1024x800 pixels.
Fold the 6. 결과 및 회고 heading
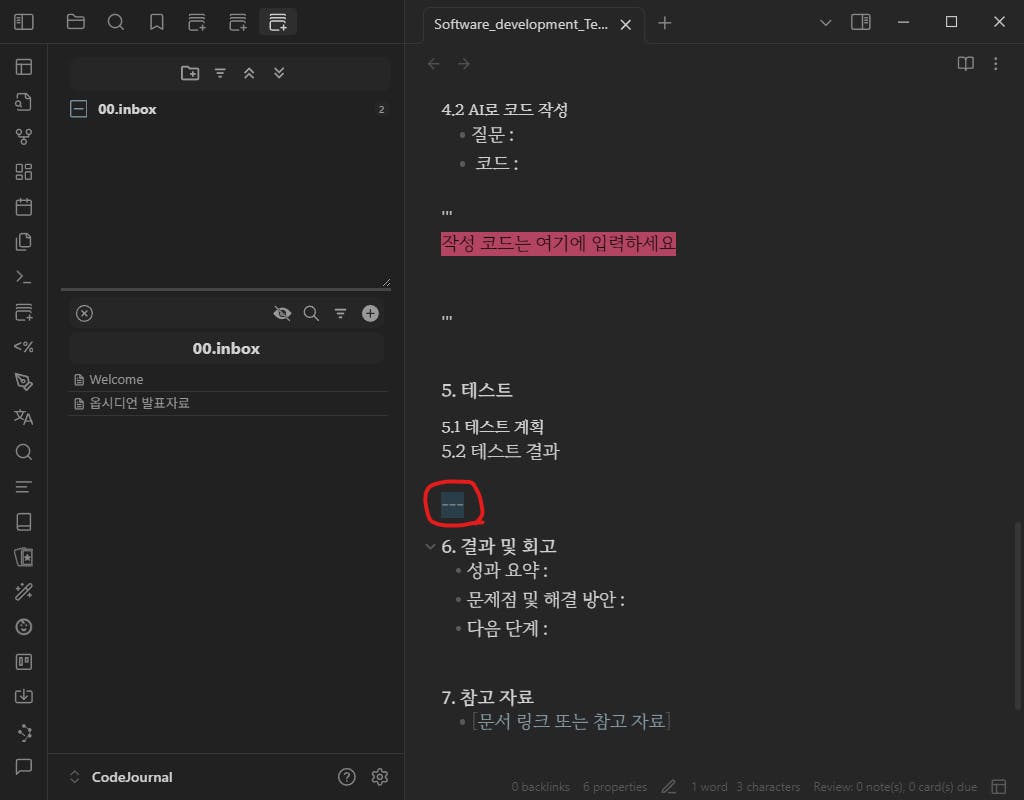click(430, 547)
